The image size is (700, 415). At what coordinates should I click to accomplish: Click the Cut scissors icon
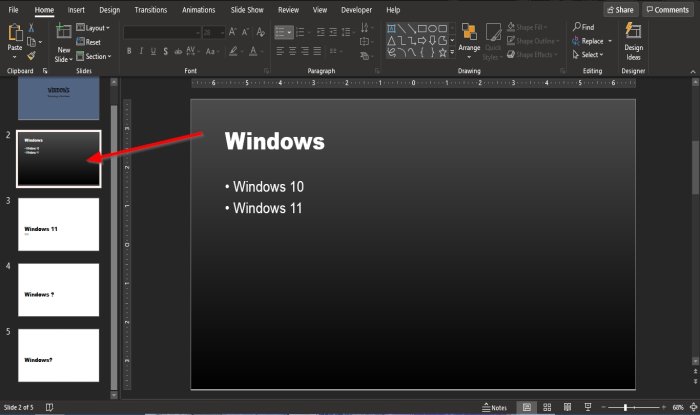pyautogui.click(x=32, y=28)
